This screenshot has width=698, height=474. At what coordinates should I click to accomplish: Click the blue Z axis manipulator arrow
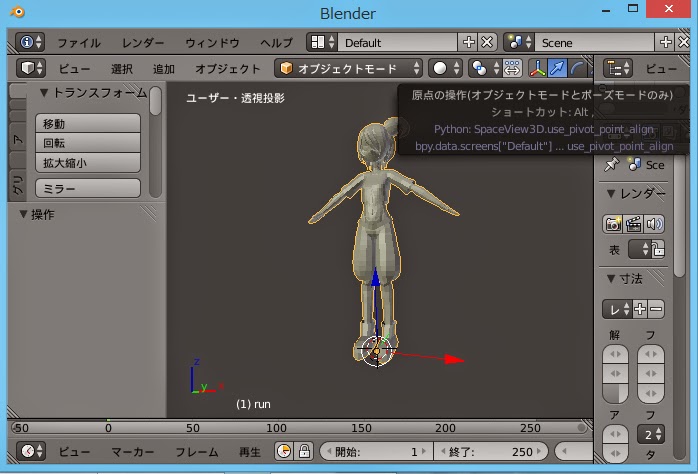click(376, 278)
